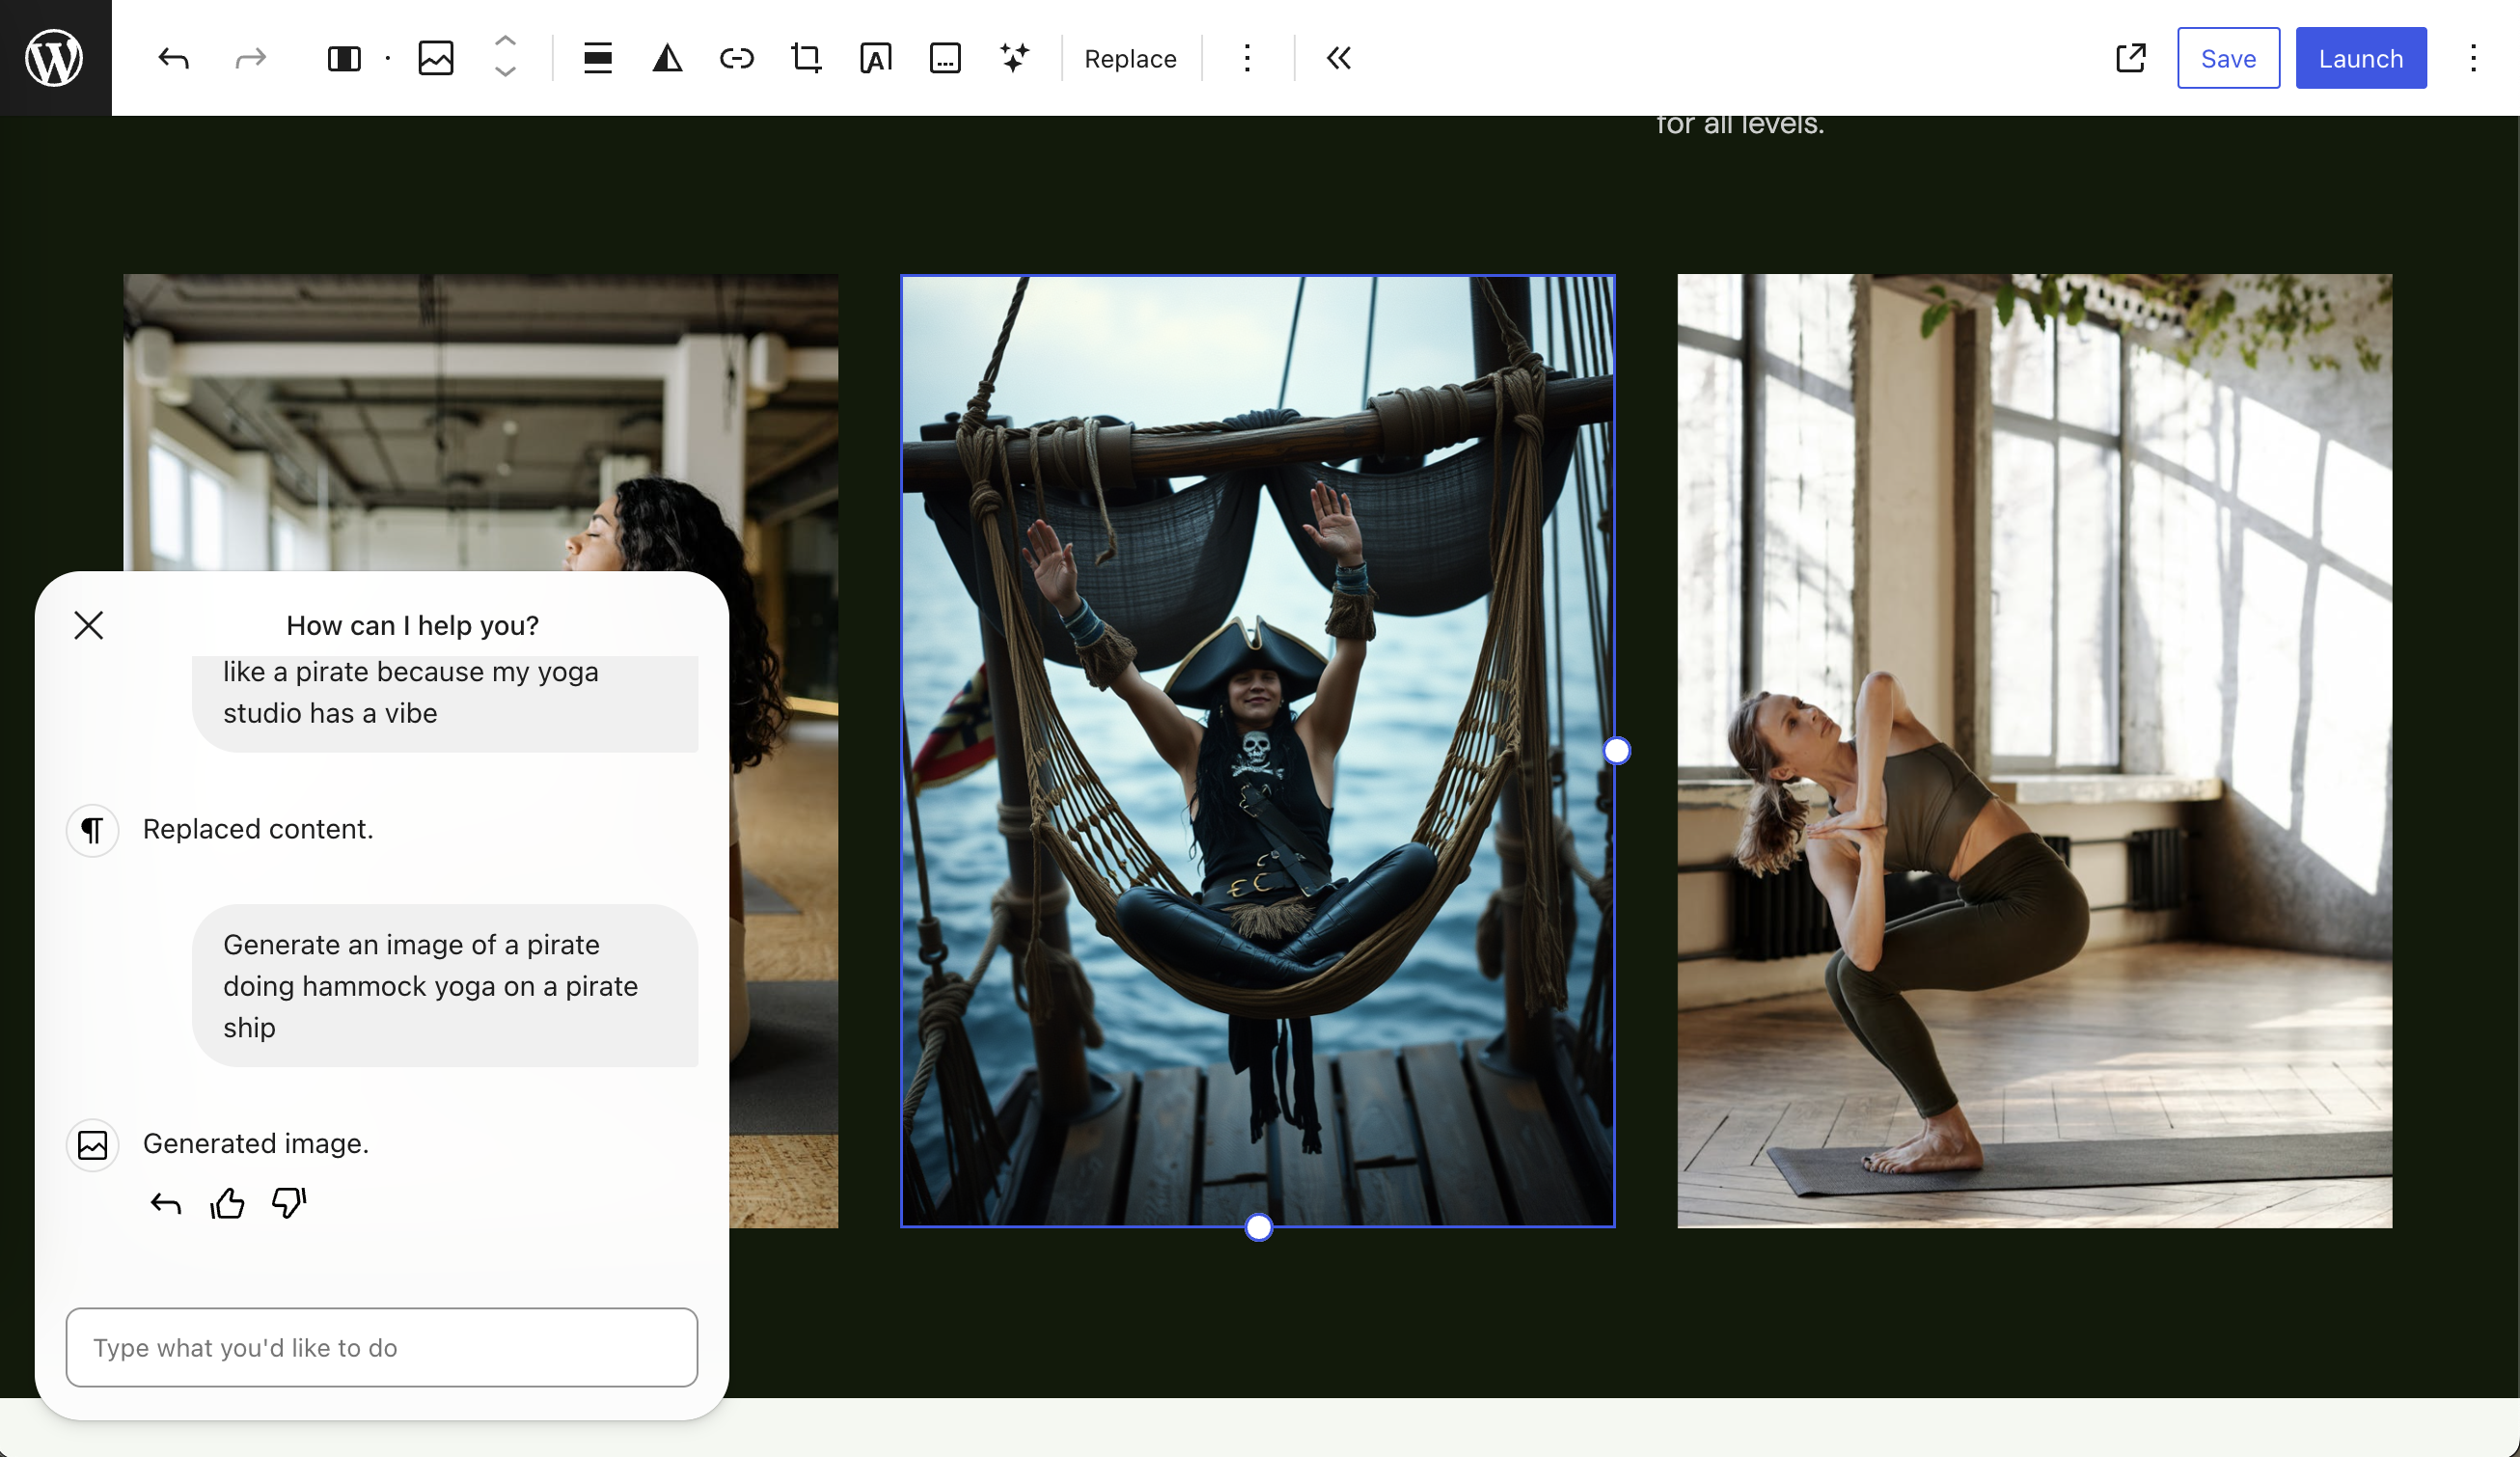This screenshot has width=2520, height=1457.
Task: Click the Save button
Action: tap(2228, 58)
